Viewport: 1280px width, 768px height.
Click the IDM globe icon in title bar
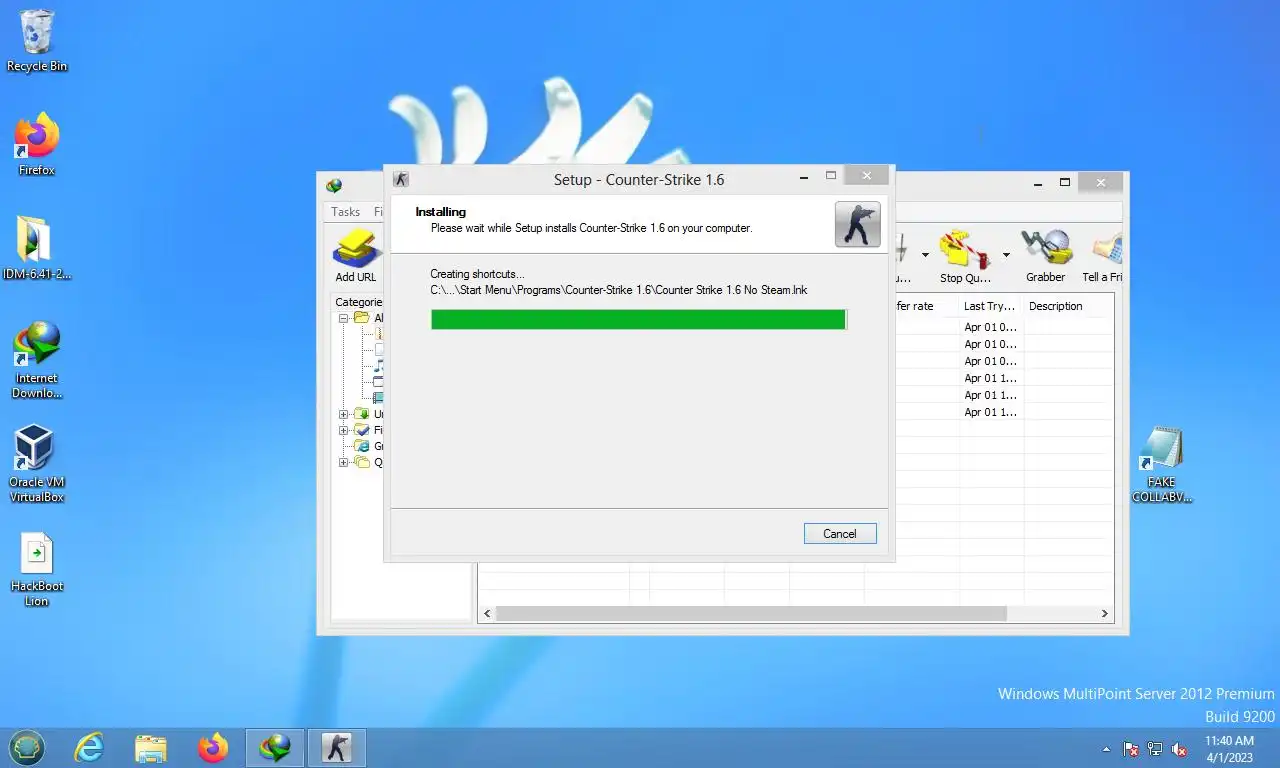click(x=334, y=185)
